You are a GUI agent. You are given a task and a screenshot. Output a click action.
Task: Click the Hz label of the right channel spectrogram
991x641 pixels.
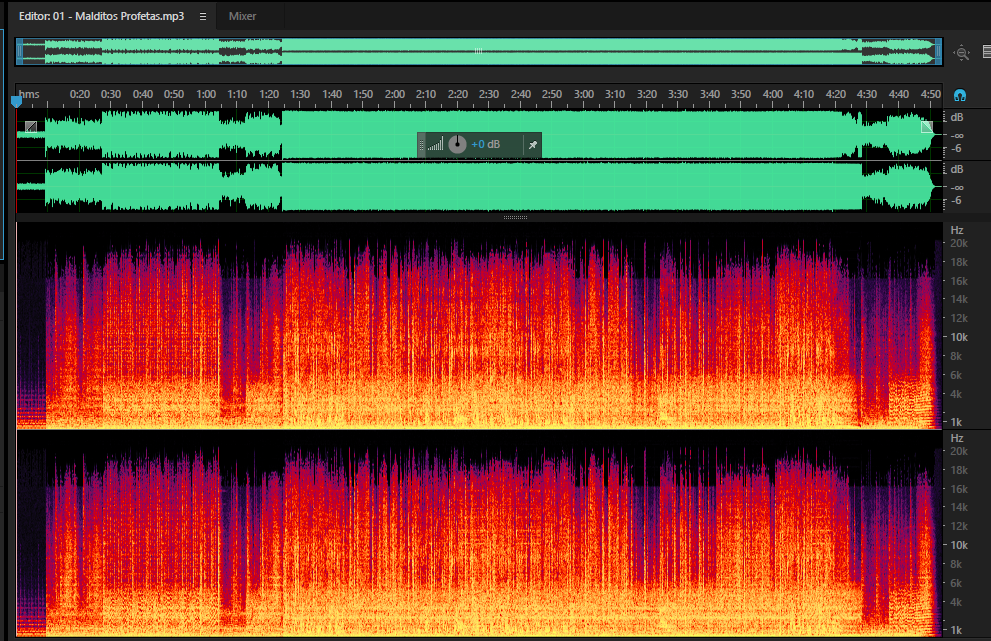(x=957, y=439)
